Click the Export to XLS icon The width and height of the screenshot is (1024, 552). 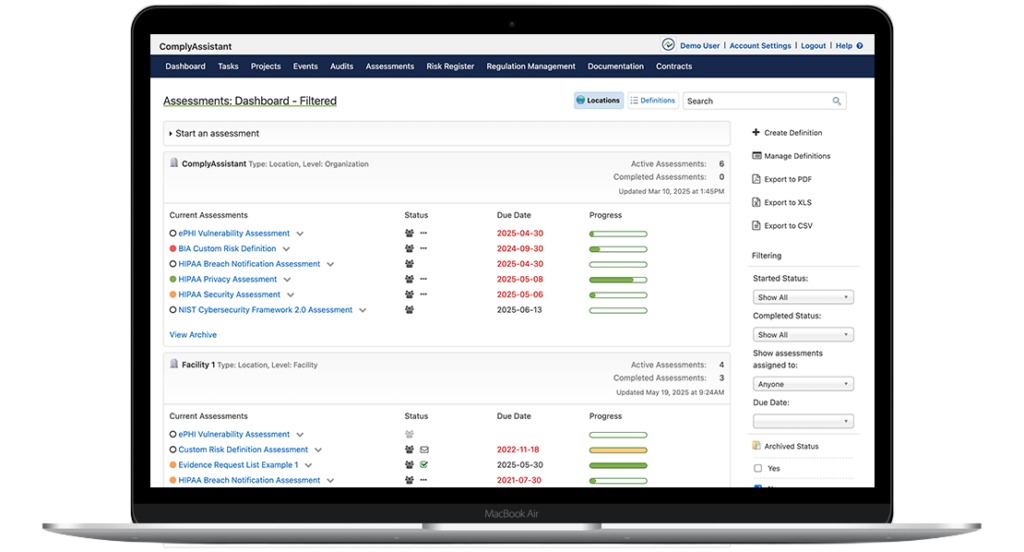pos(756,203)
